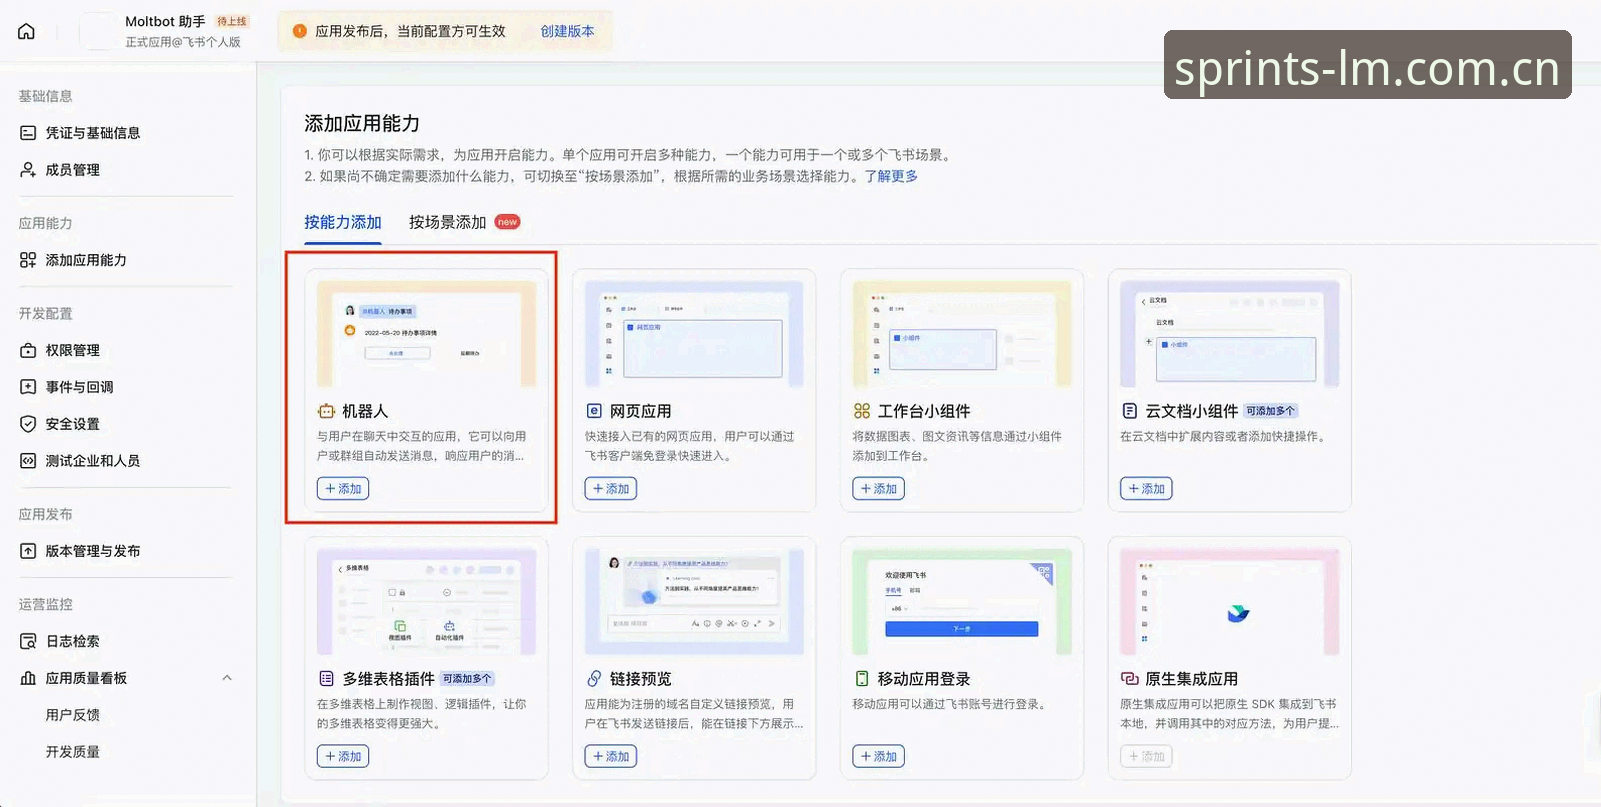Viewport: 1601px width, 807px height.
Task: Click the 权限管理 icon
Action: (x=28, y=350)
